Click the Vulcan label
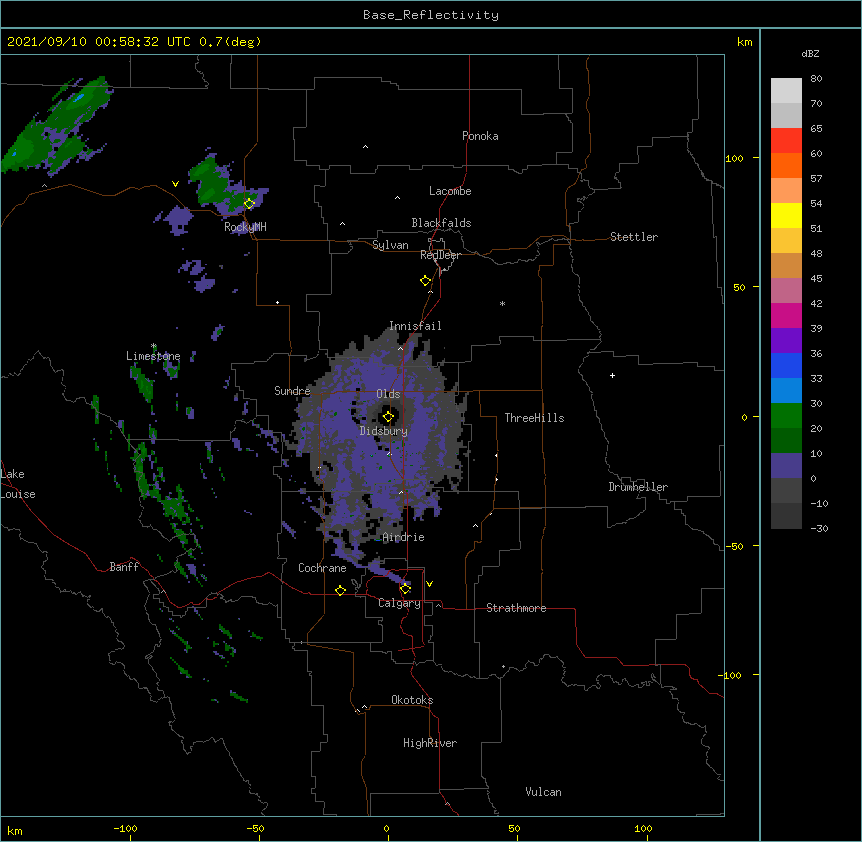 pos(543,792)
